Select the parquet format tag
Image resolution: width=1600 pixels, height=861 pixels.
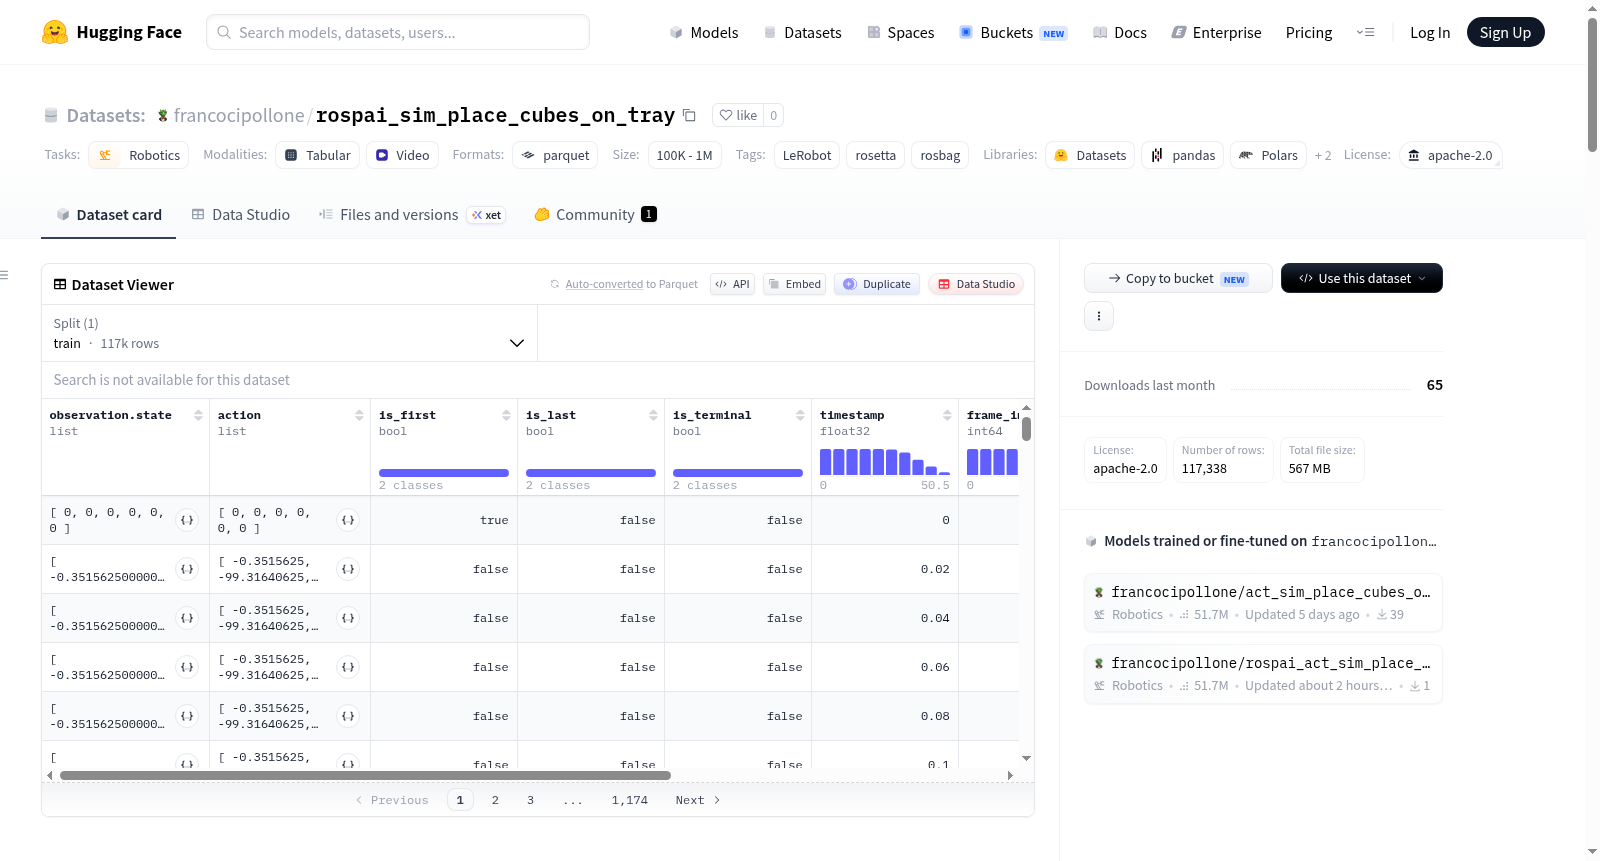(555, 155)
